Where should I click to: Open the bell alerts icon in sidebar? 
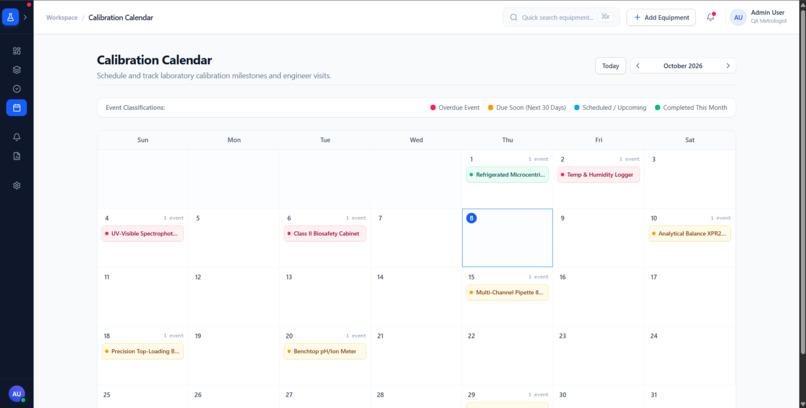click(x=16, y=137)
